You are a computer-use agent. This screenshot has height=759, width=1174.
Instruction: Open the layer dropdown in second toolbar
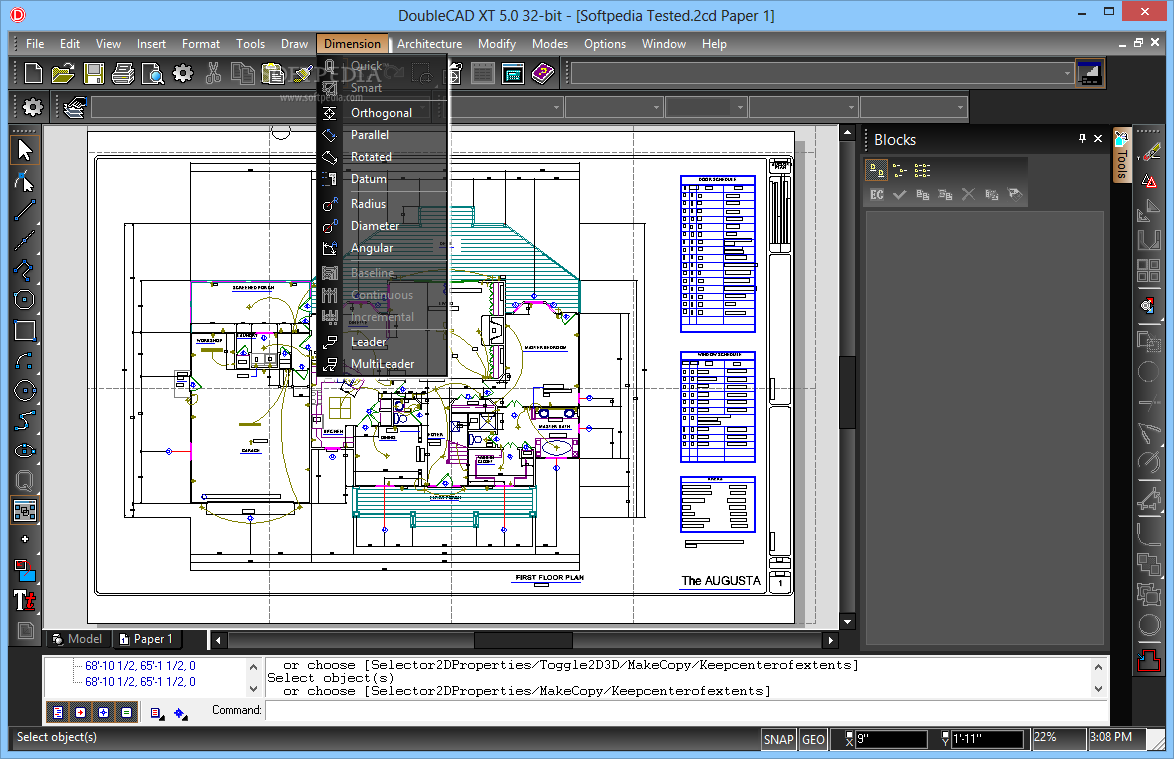pos(261,108)
